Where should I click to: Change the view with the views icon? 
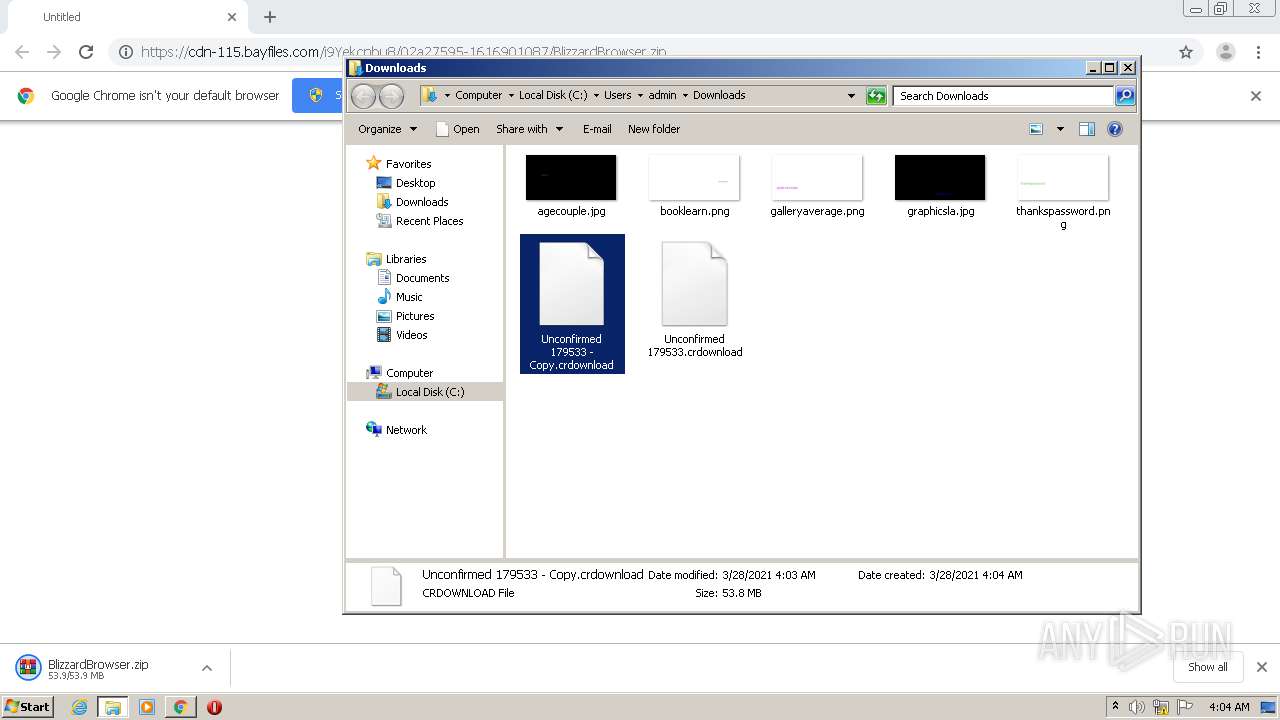point(1036,129)
